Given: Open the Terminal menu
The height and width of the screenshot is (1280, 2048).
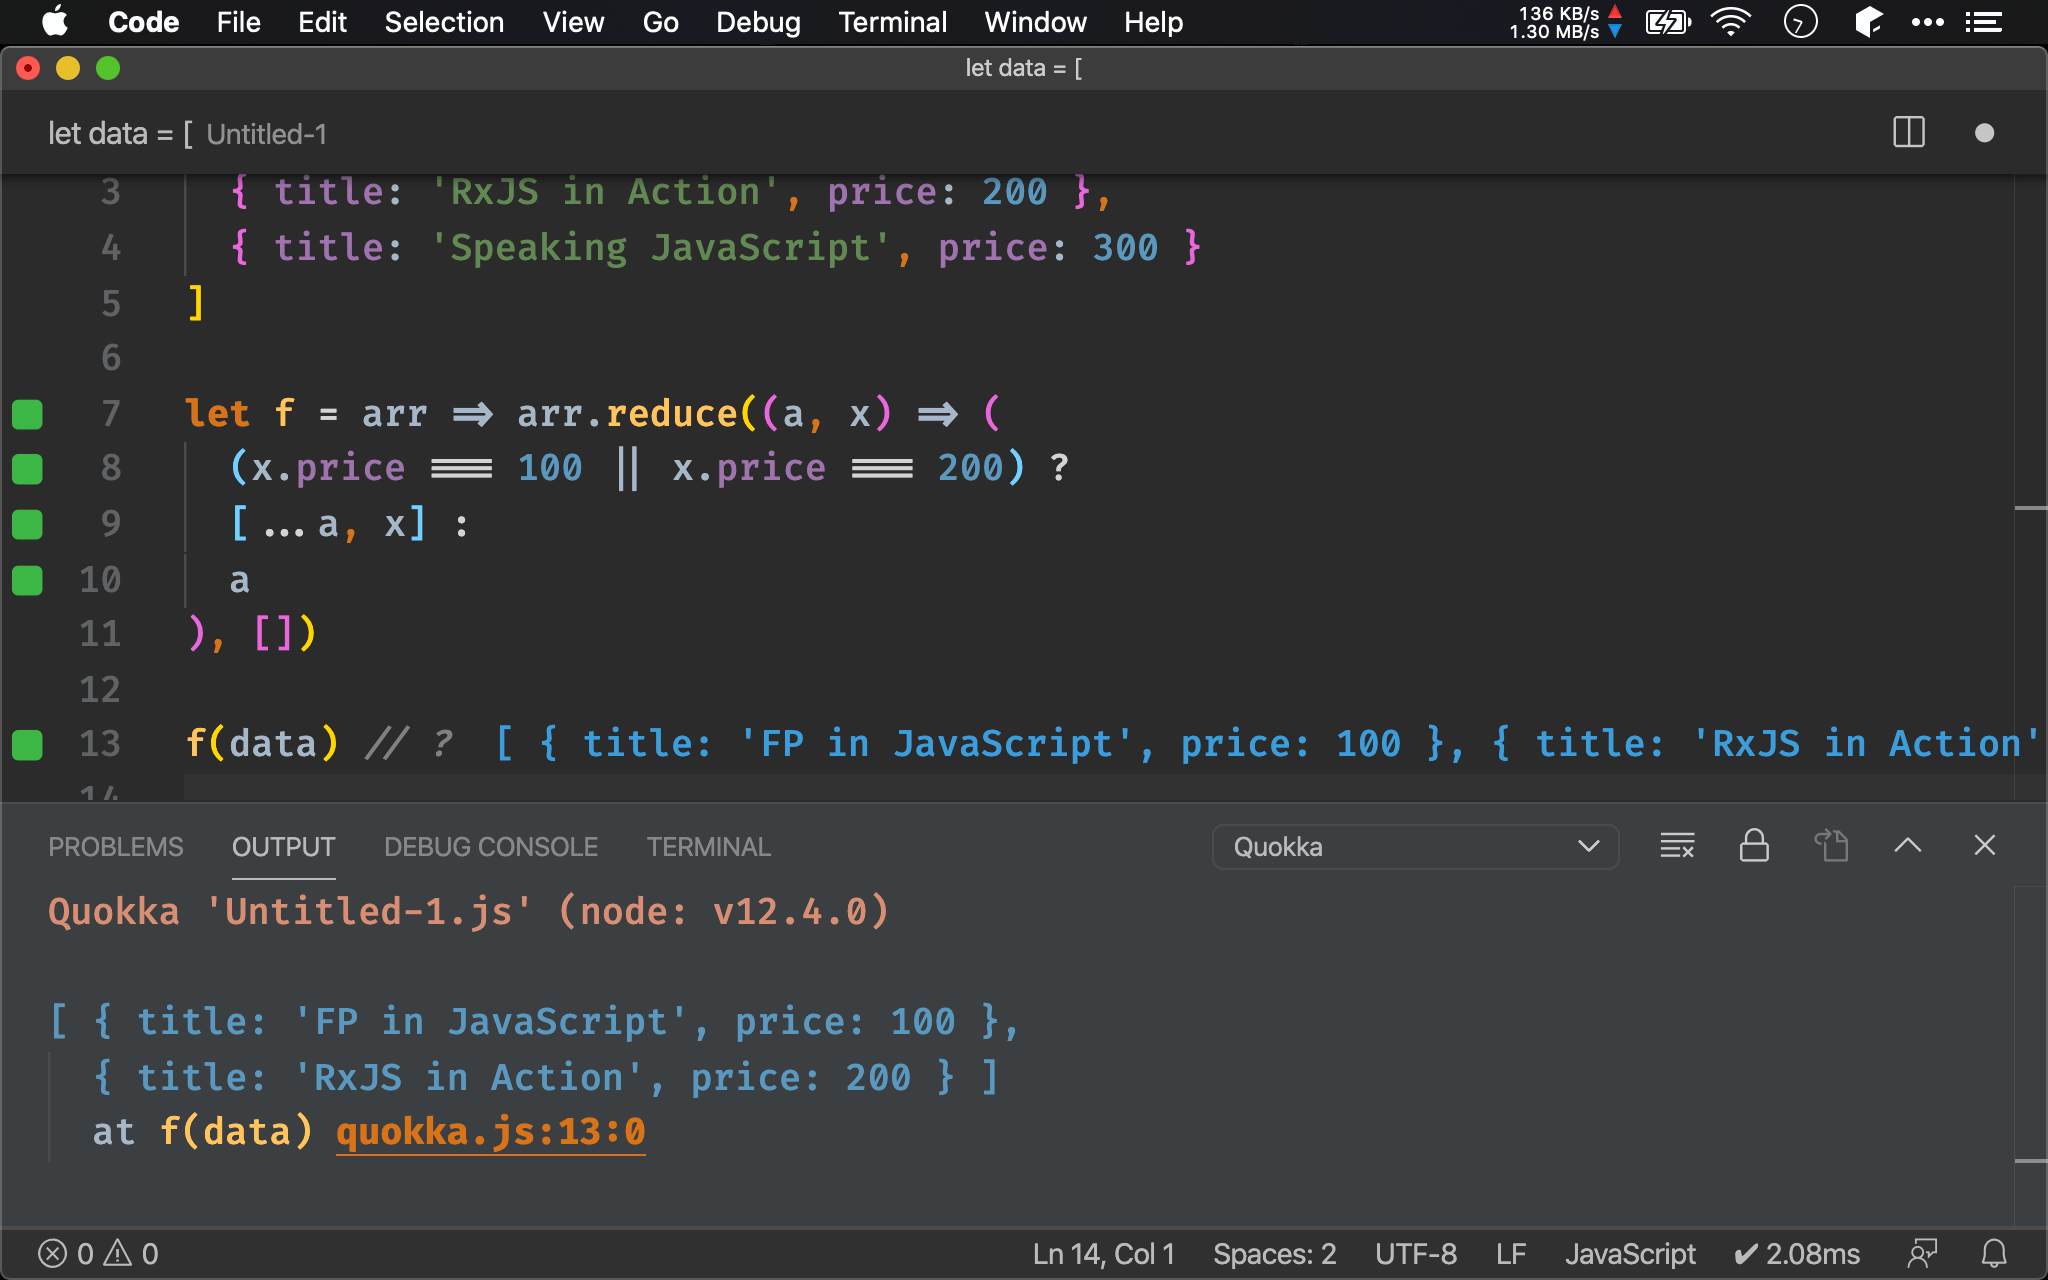Looking at the screenshot, I should pyautogui.click(x=892, y=22).
